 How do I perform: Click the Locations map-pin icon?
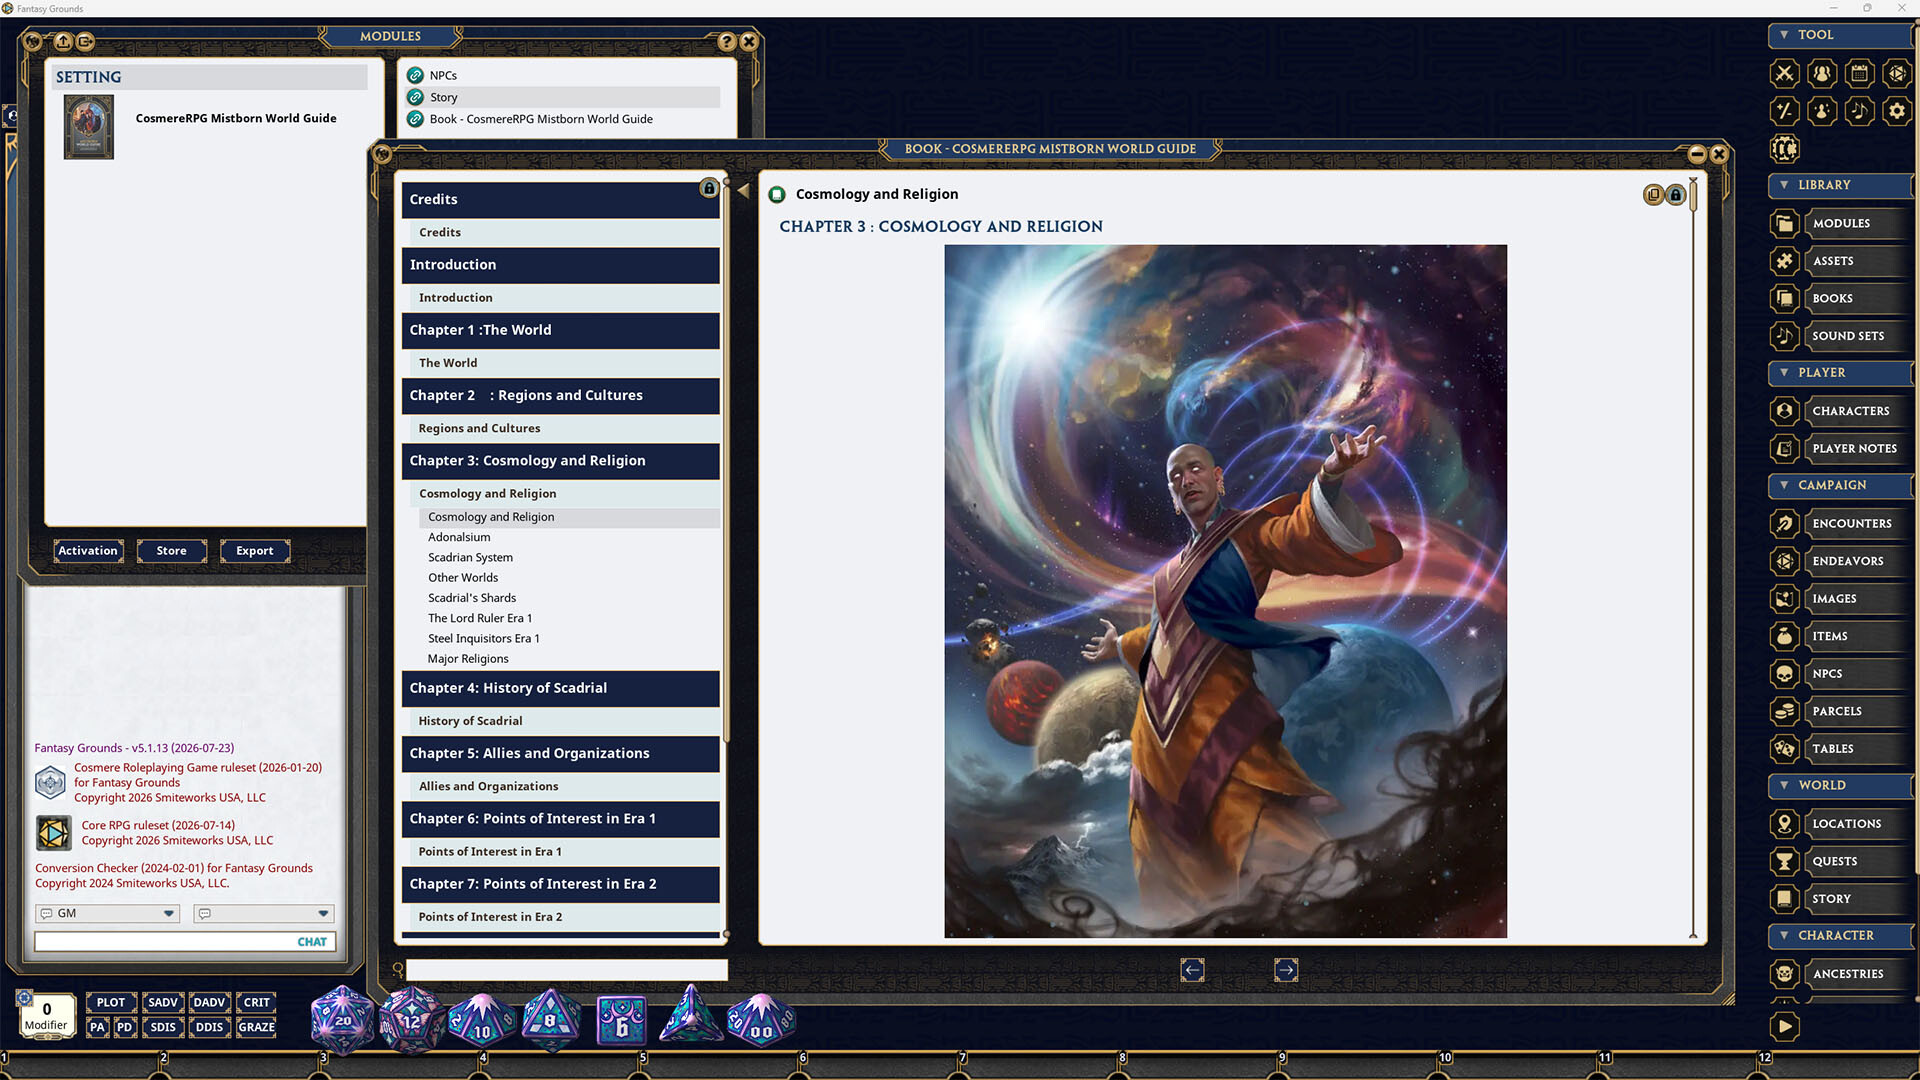(1784, 824)
